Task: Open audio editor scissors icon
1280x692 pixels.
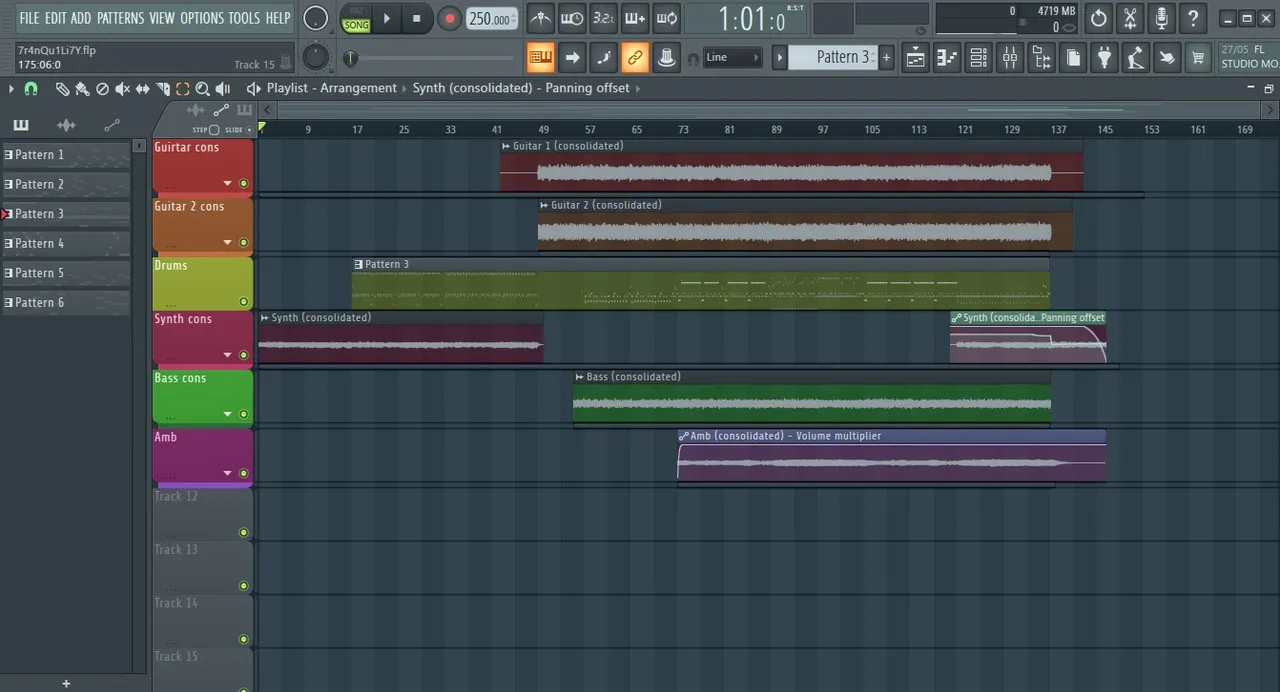Action: tap(1130, 18)
